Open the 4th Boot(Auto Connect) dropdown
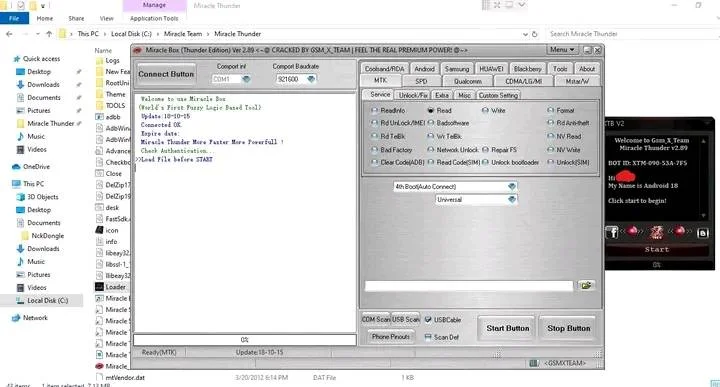This screenshot has width=720, height=387. [x=512, y=186]
